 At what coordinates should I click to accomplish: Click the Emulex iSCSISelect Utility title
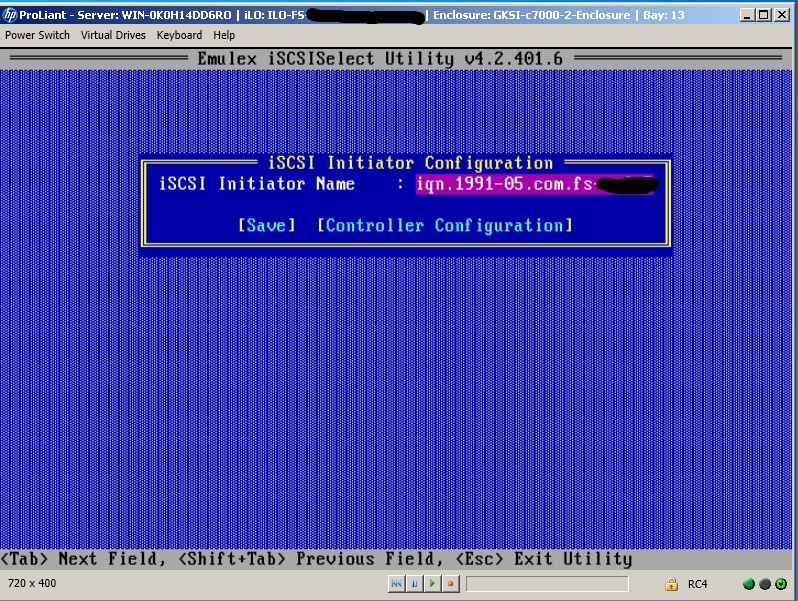(380, 59)
